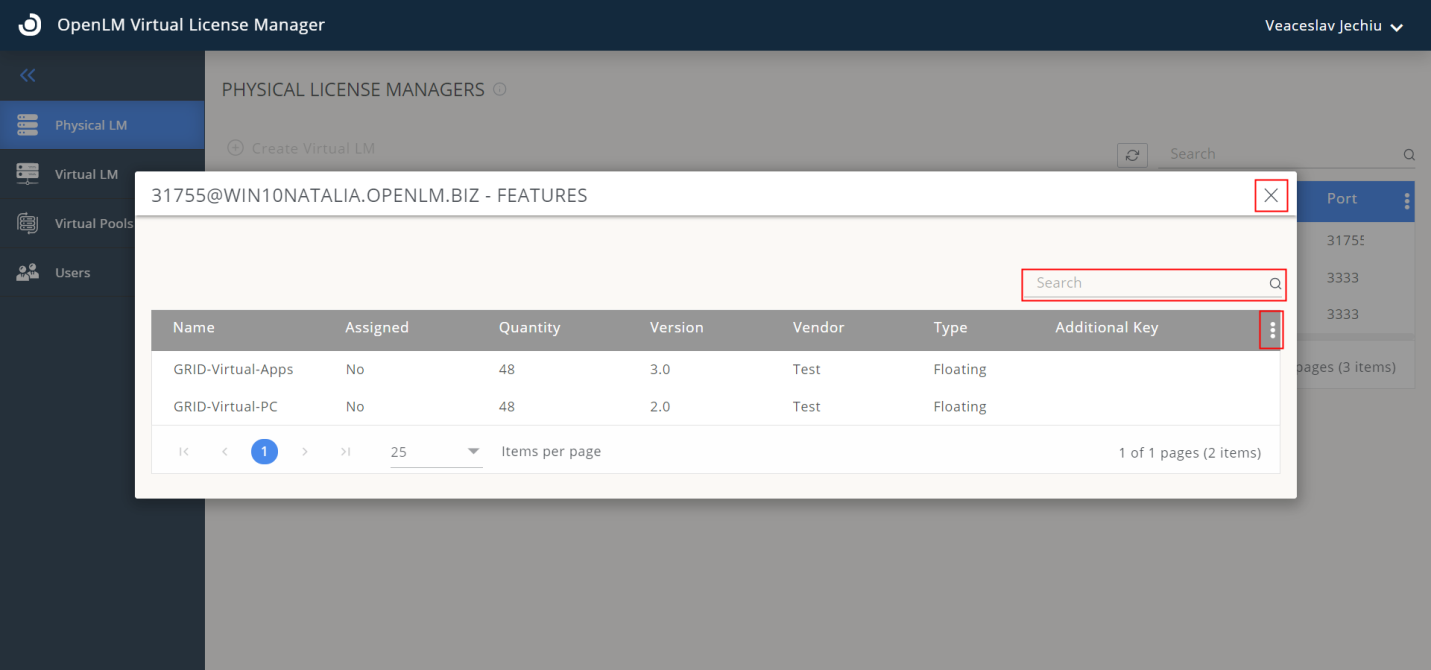Go to the last page arrow

pyautogui.click(x=345, y=452)
